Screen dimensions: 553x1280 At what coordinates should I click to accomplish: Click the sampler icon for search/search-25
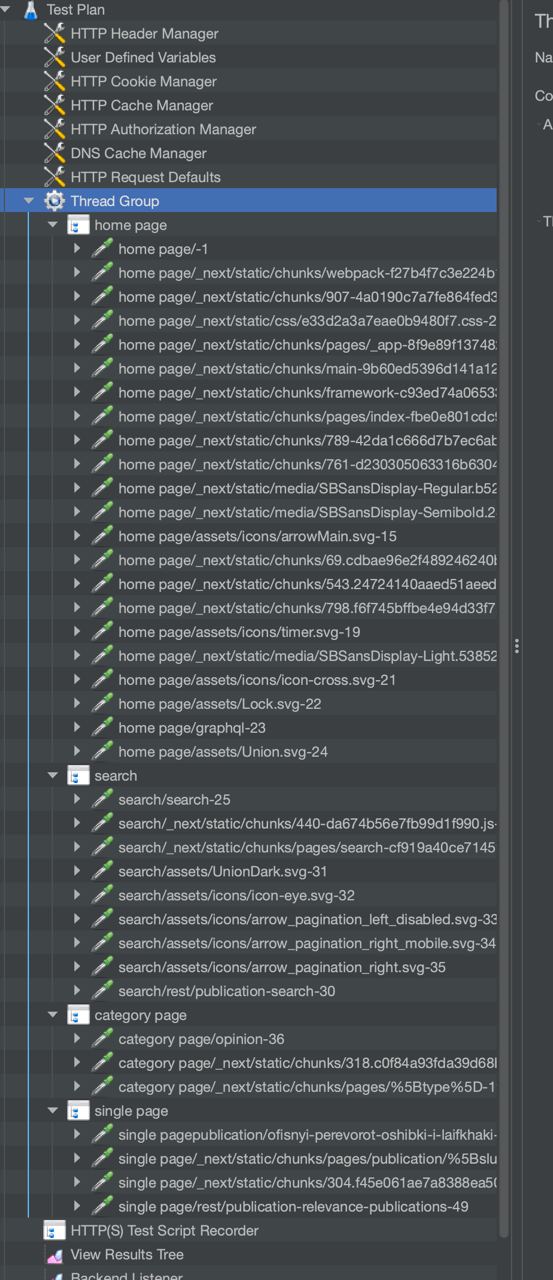pyautogui.click(x=102, y=799)
